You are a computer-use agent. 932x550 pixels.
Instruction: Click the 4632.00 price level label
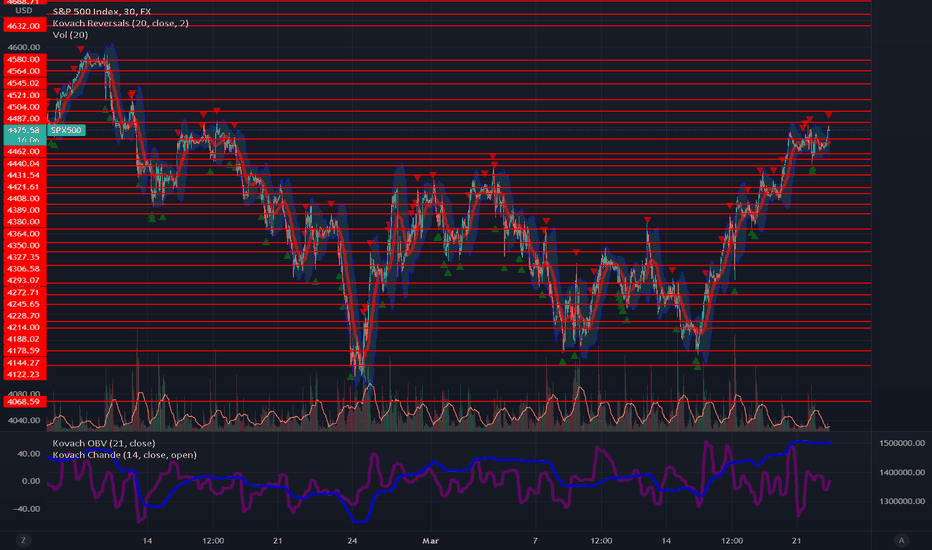click(24, 26)
